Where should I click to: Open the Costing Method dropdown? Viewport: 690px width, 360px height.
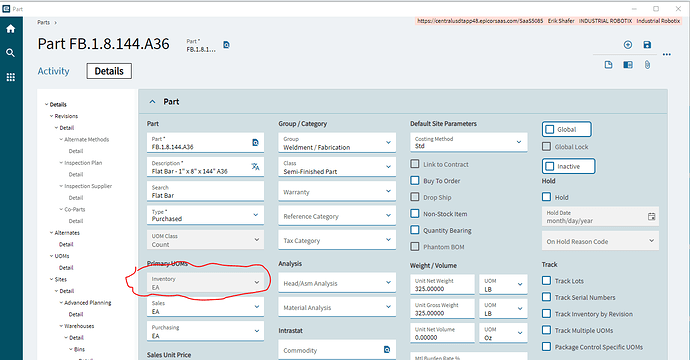(x=469, y=143)
